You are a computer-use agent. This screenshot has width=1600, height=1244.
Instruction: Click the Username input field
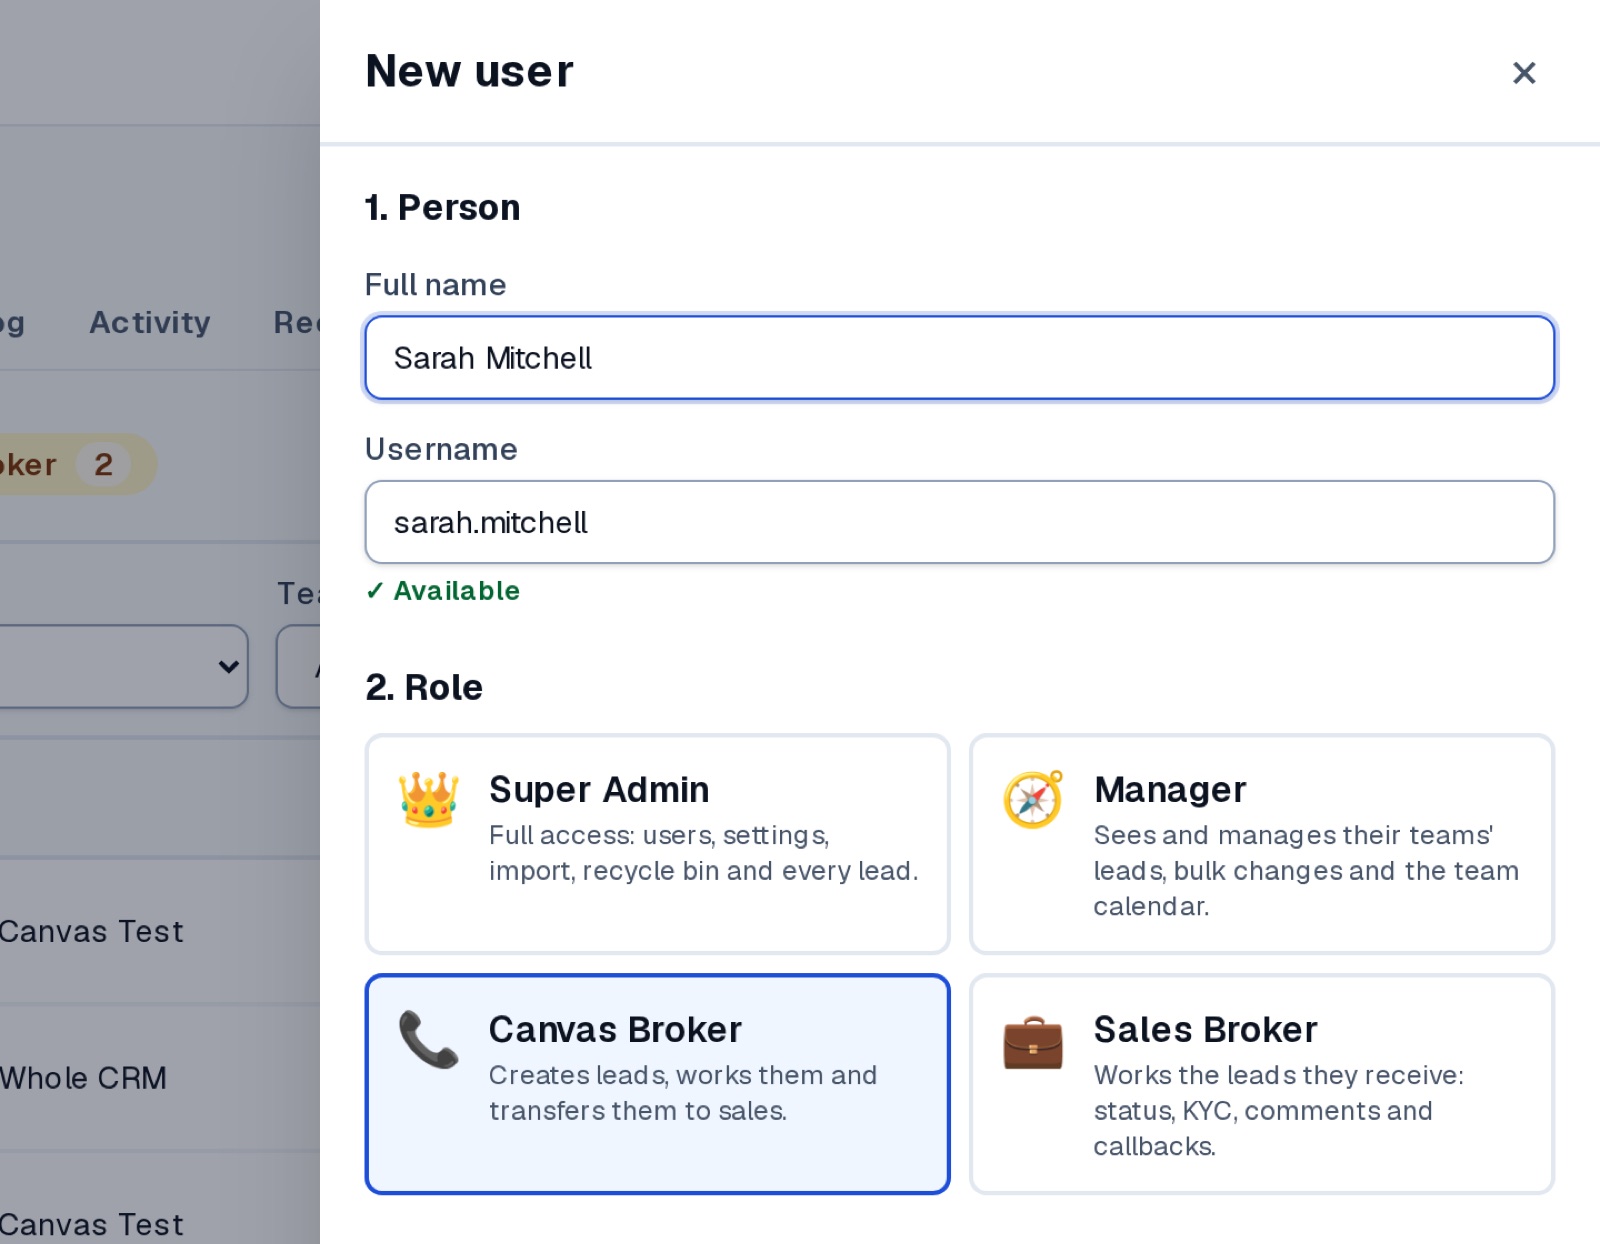point(959,522)
